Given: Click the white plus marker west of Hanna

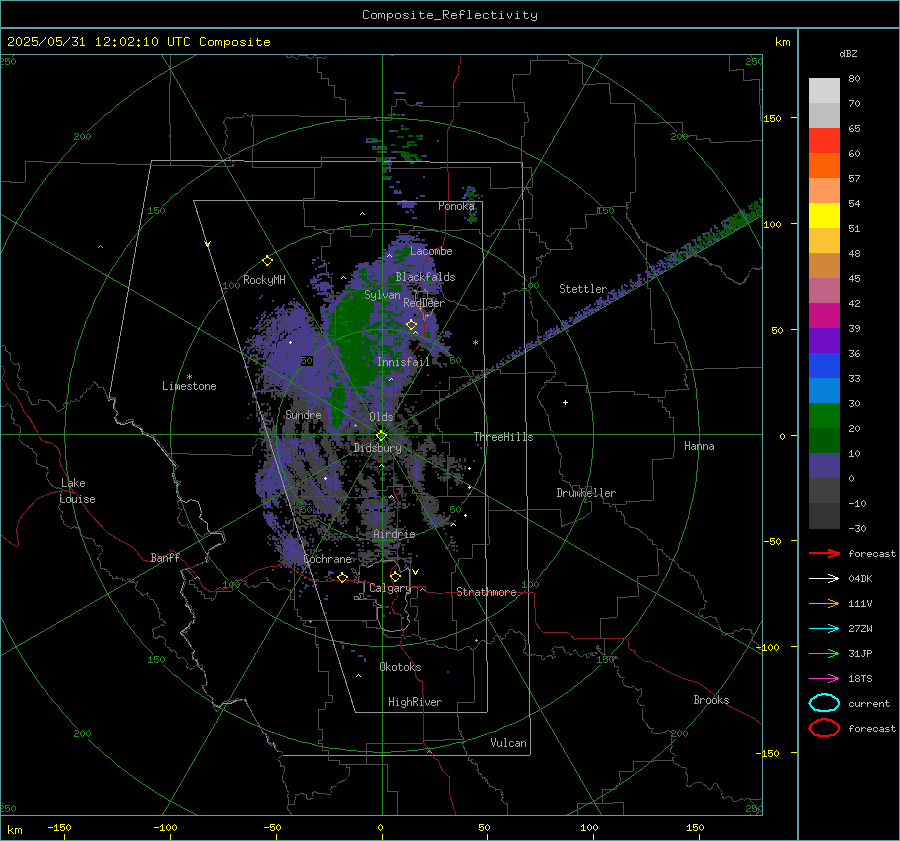Looking at the screenshot, I should [x=565, y=402].
